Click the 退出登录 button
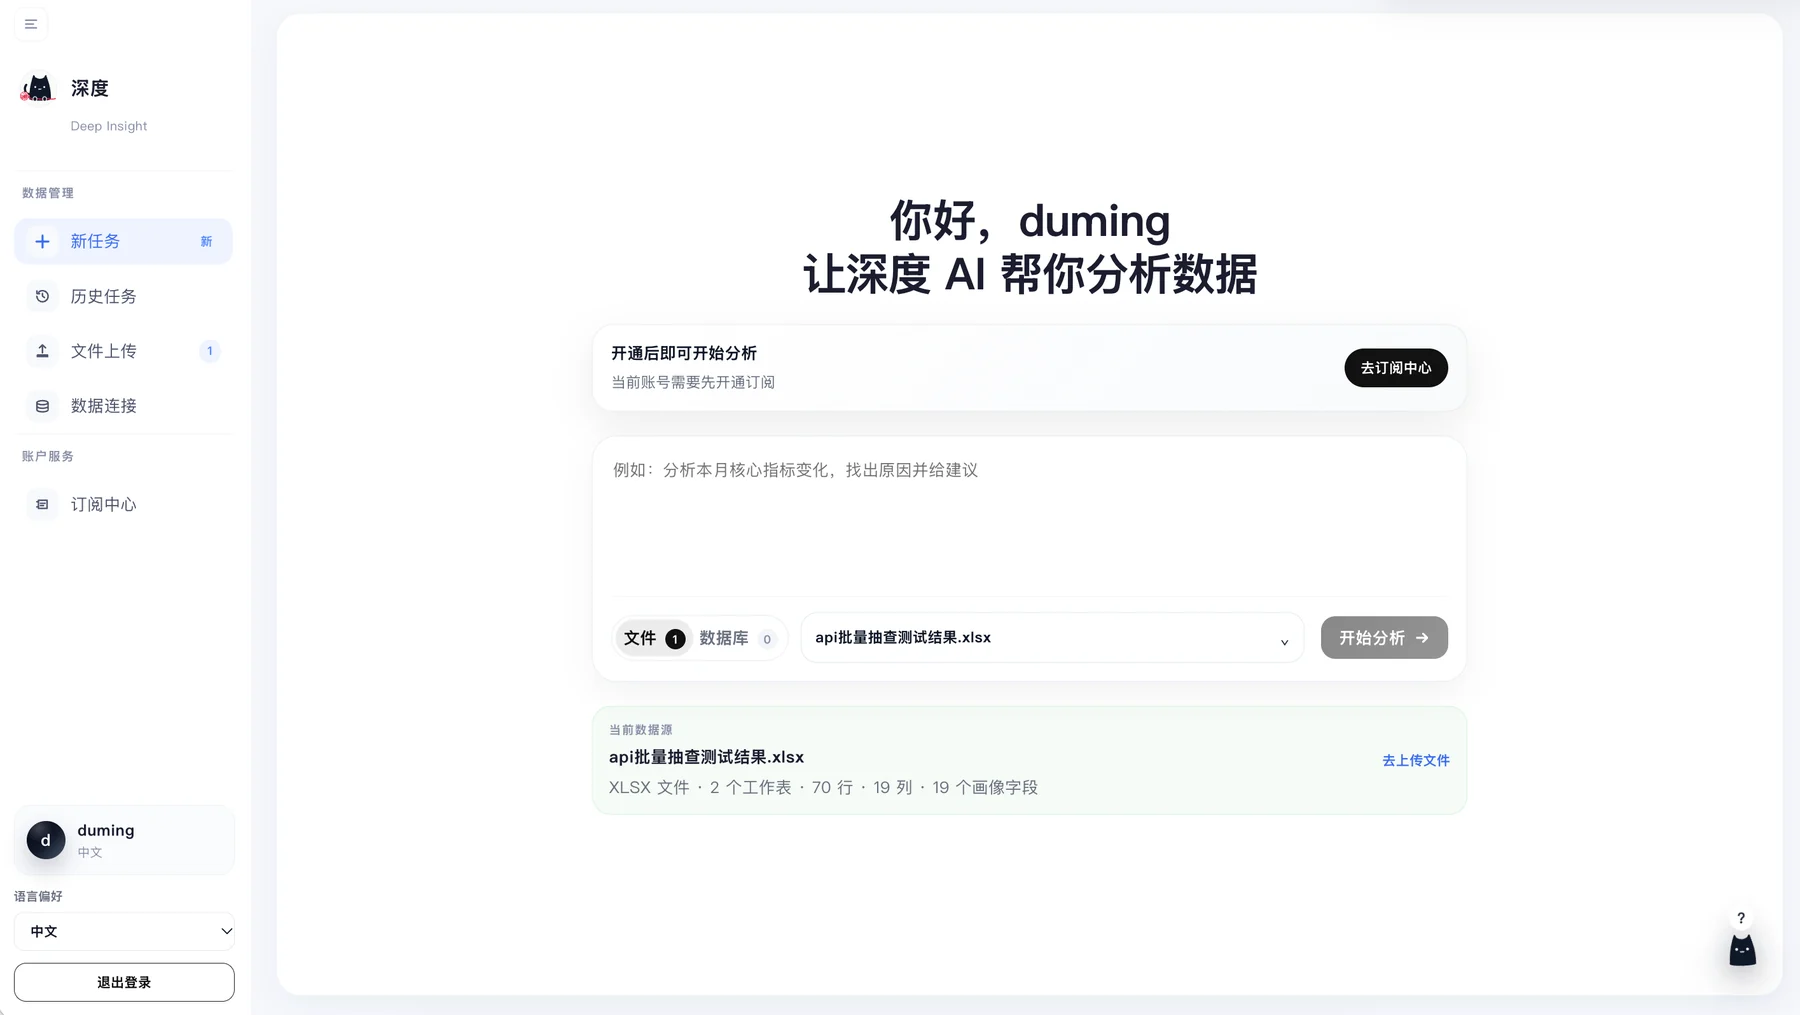Screen dimensions: 1800x1015 click(x=124, y=982)
